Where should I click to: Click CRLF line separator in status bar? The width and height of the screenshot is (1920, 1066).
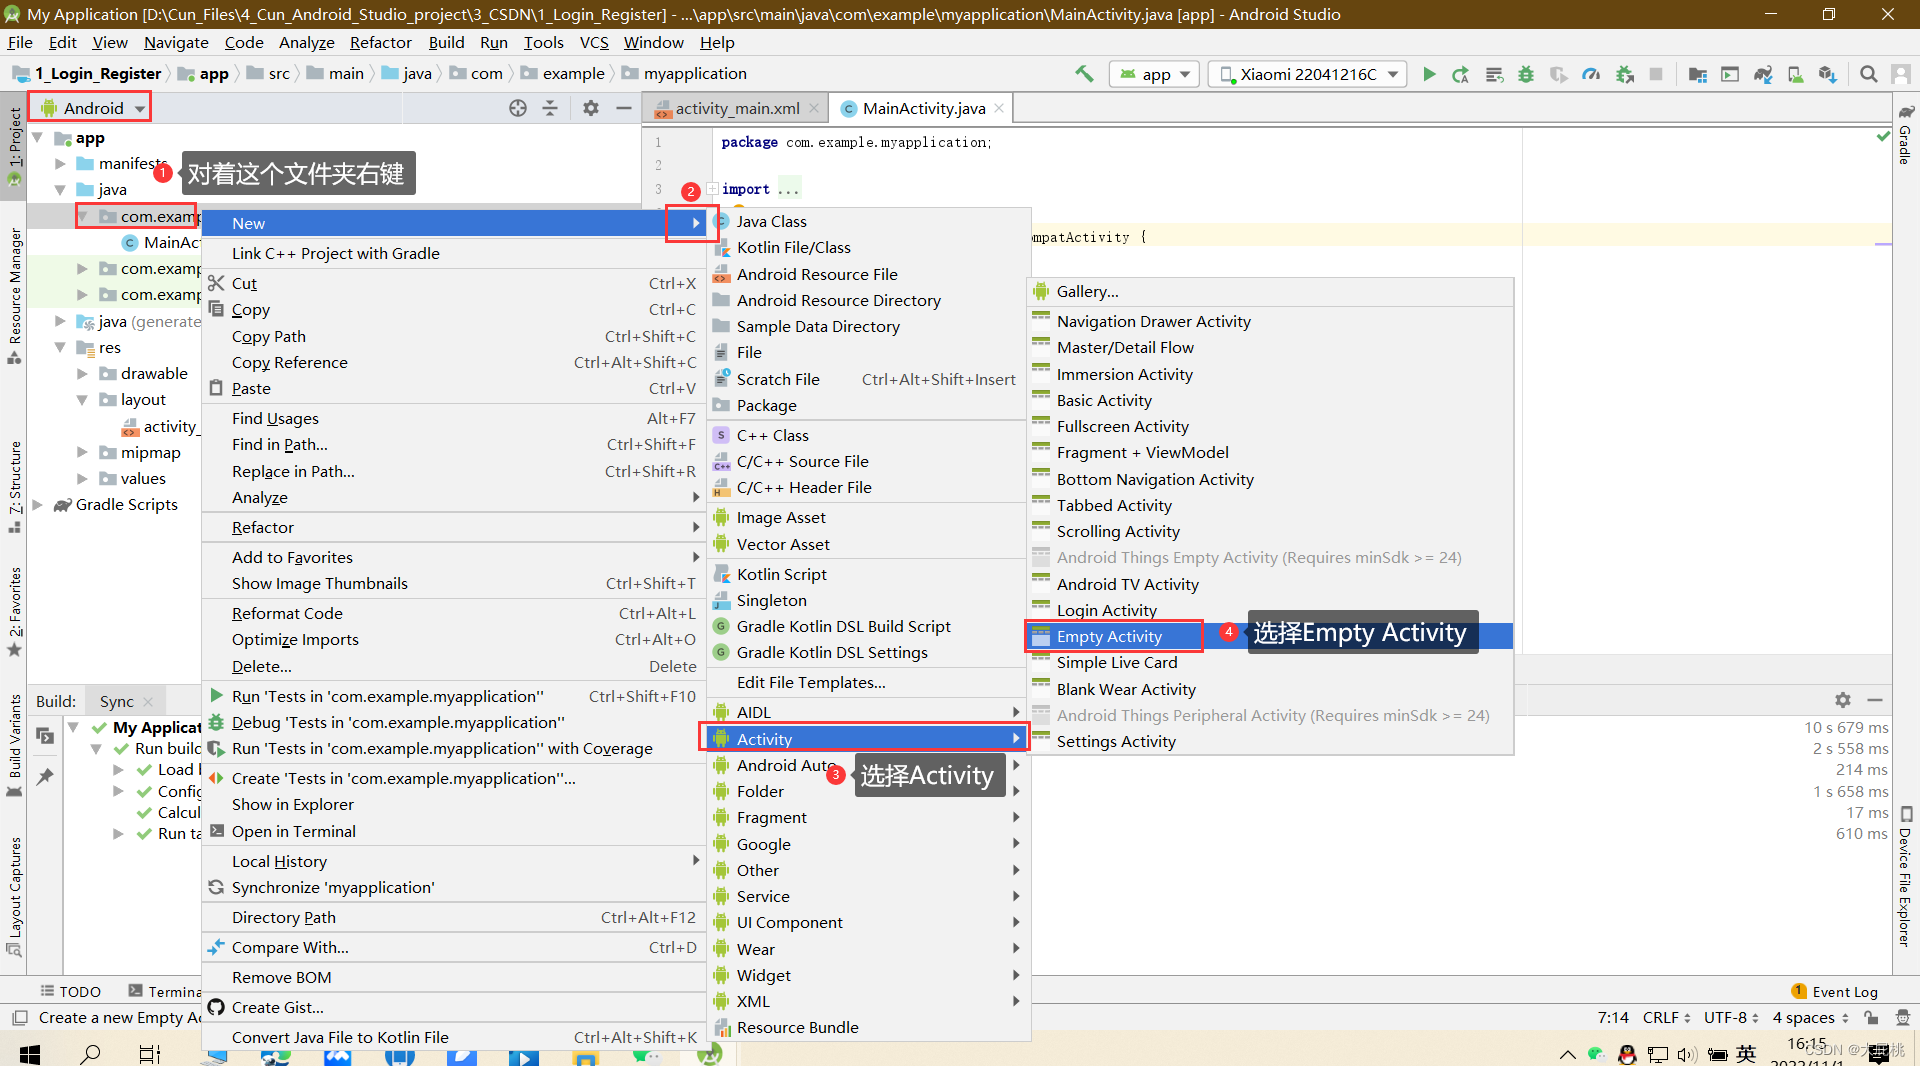pyautogui.click(x=1665, y=1017)
